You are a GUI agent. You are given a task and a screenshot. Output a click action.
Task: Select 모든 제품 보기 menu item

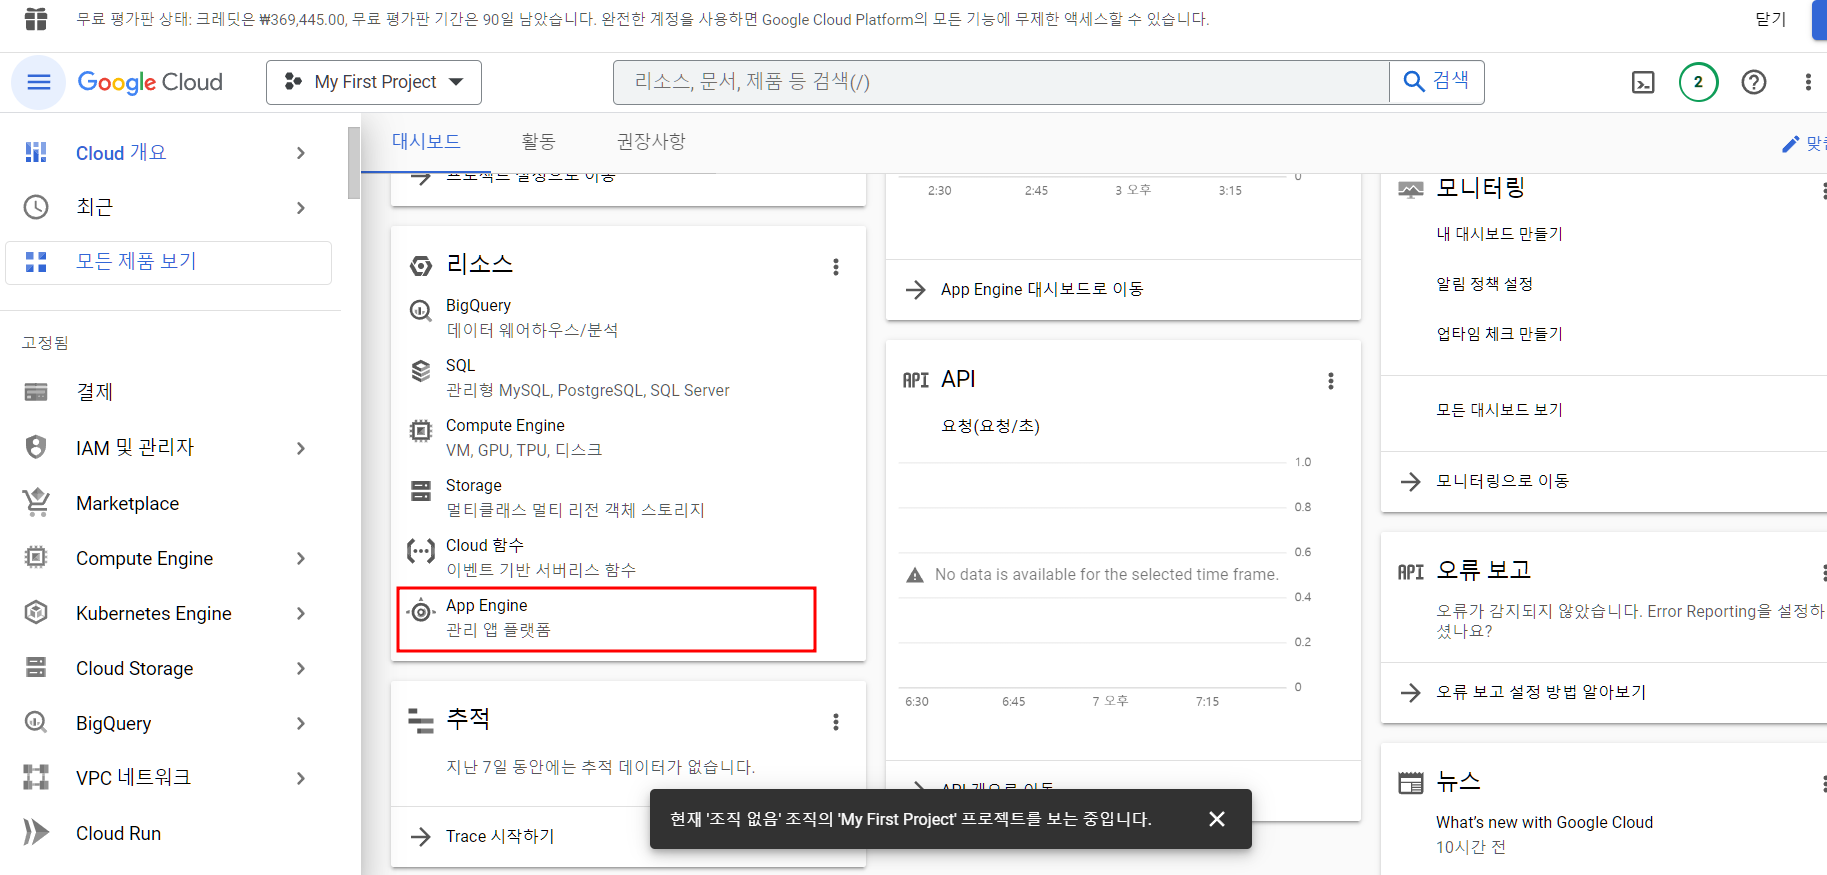click(x=169, y=262)
